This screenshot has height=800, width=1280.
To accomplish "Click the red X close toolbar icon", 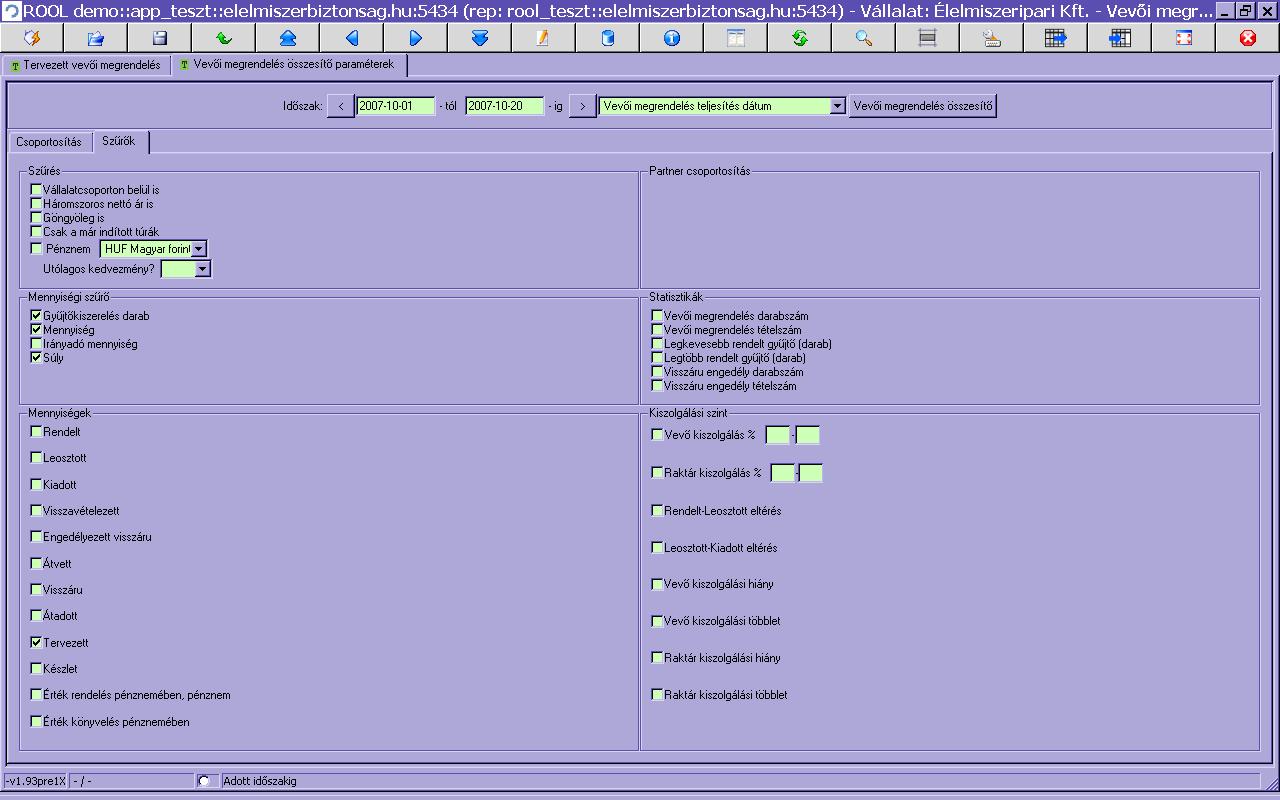I will 1247,38.
